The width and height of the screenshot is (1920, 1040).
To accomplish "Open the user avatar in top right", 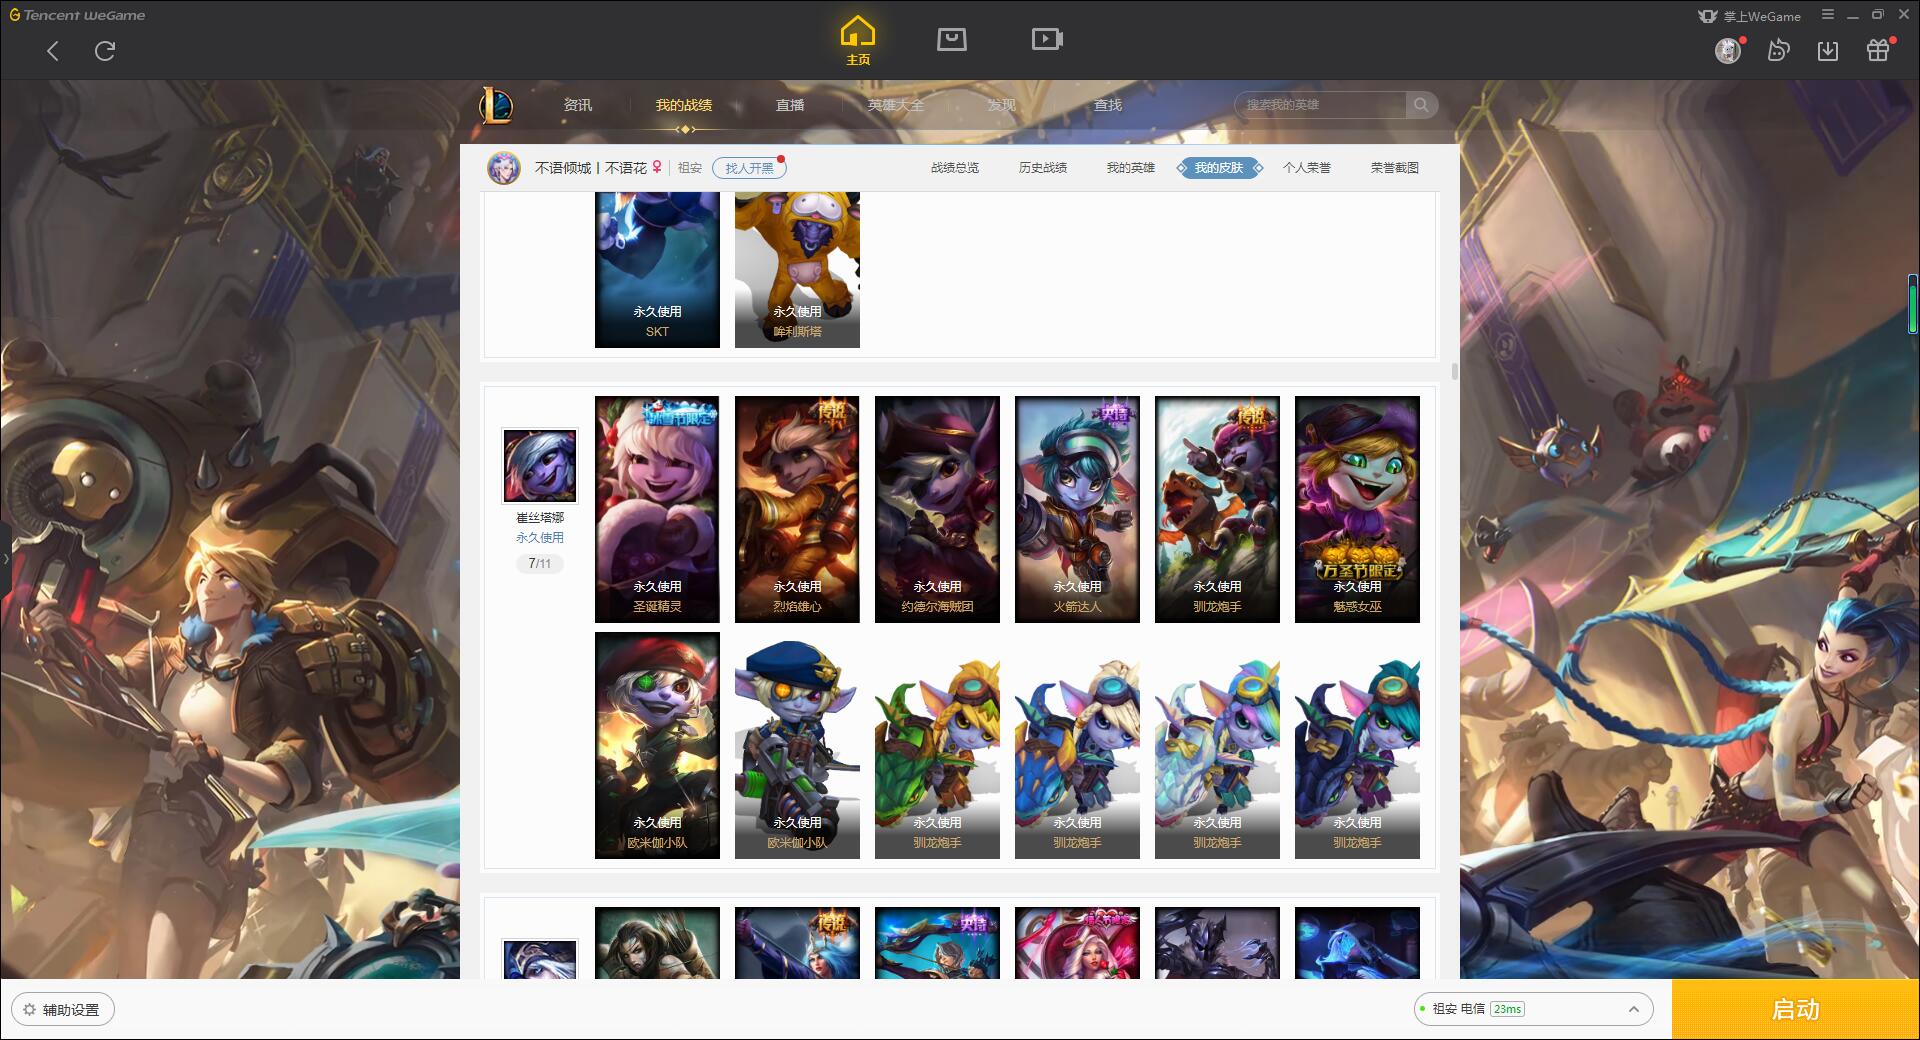I will click(x=1728, y=50).
